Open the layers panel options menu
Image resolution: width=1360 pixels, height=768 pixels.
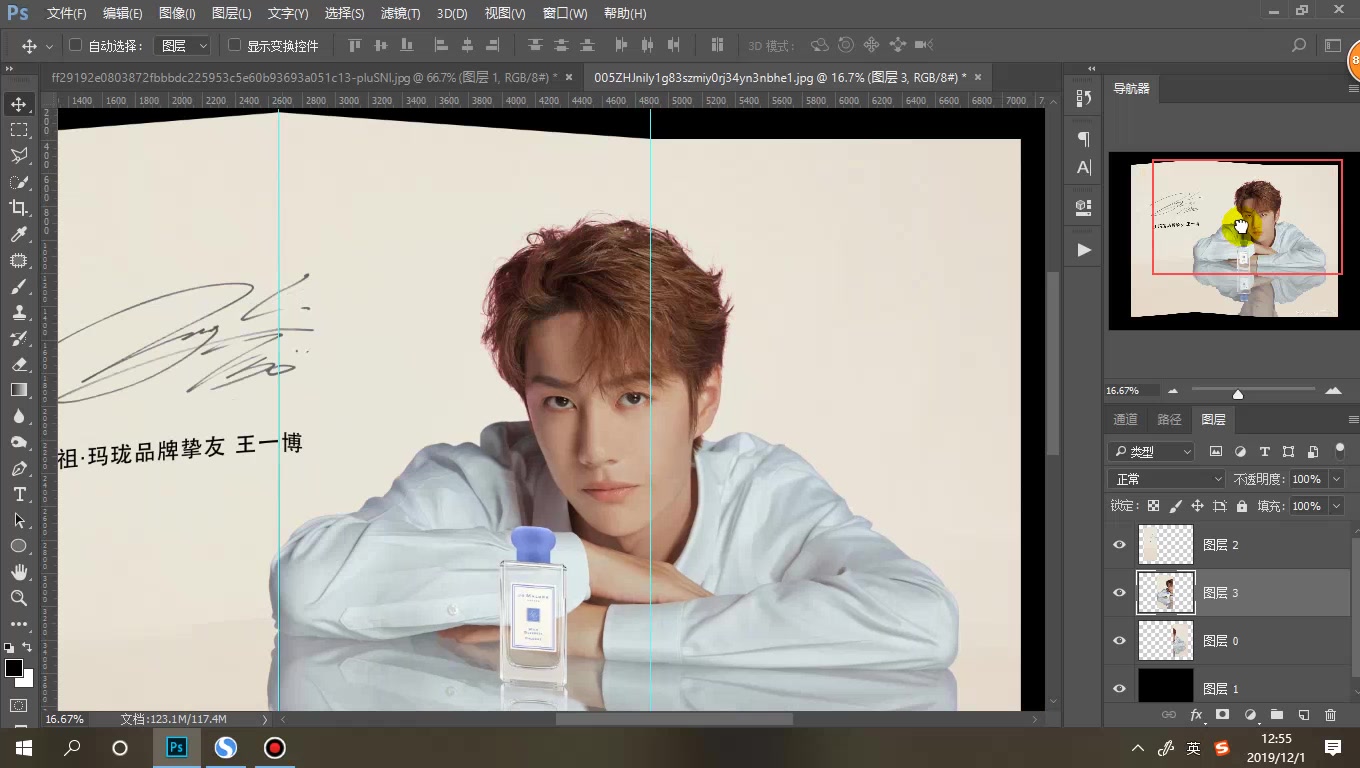[1353, 419]
